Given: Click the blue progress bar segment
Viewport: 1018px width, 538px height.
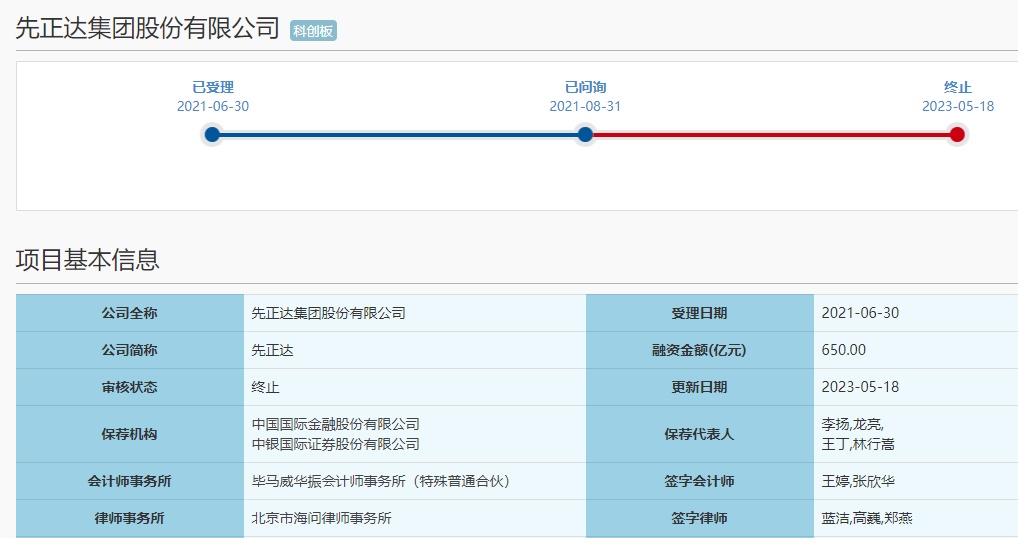Looking at the screenshot, I should point(398,134).
